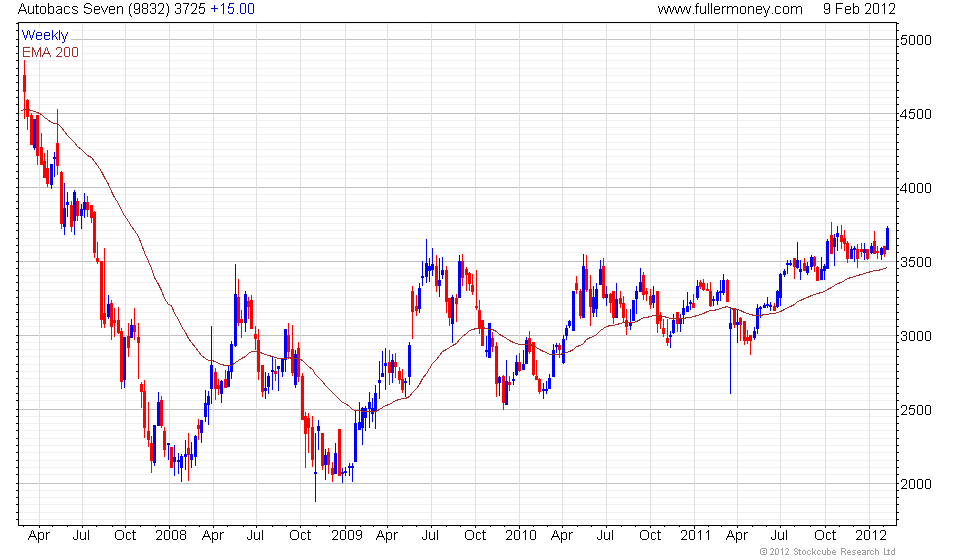This screenshot has height=560, width=980.
Task: Select the 2012 year marker on time axis
Action: (871, 535)
